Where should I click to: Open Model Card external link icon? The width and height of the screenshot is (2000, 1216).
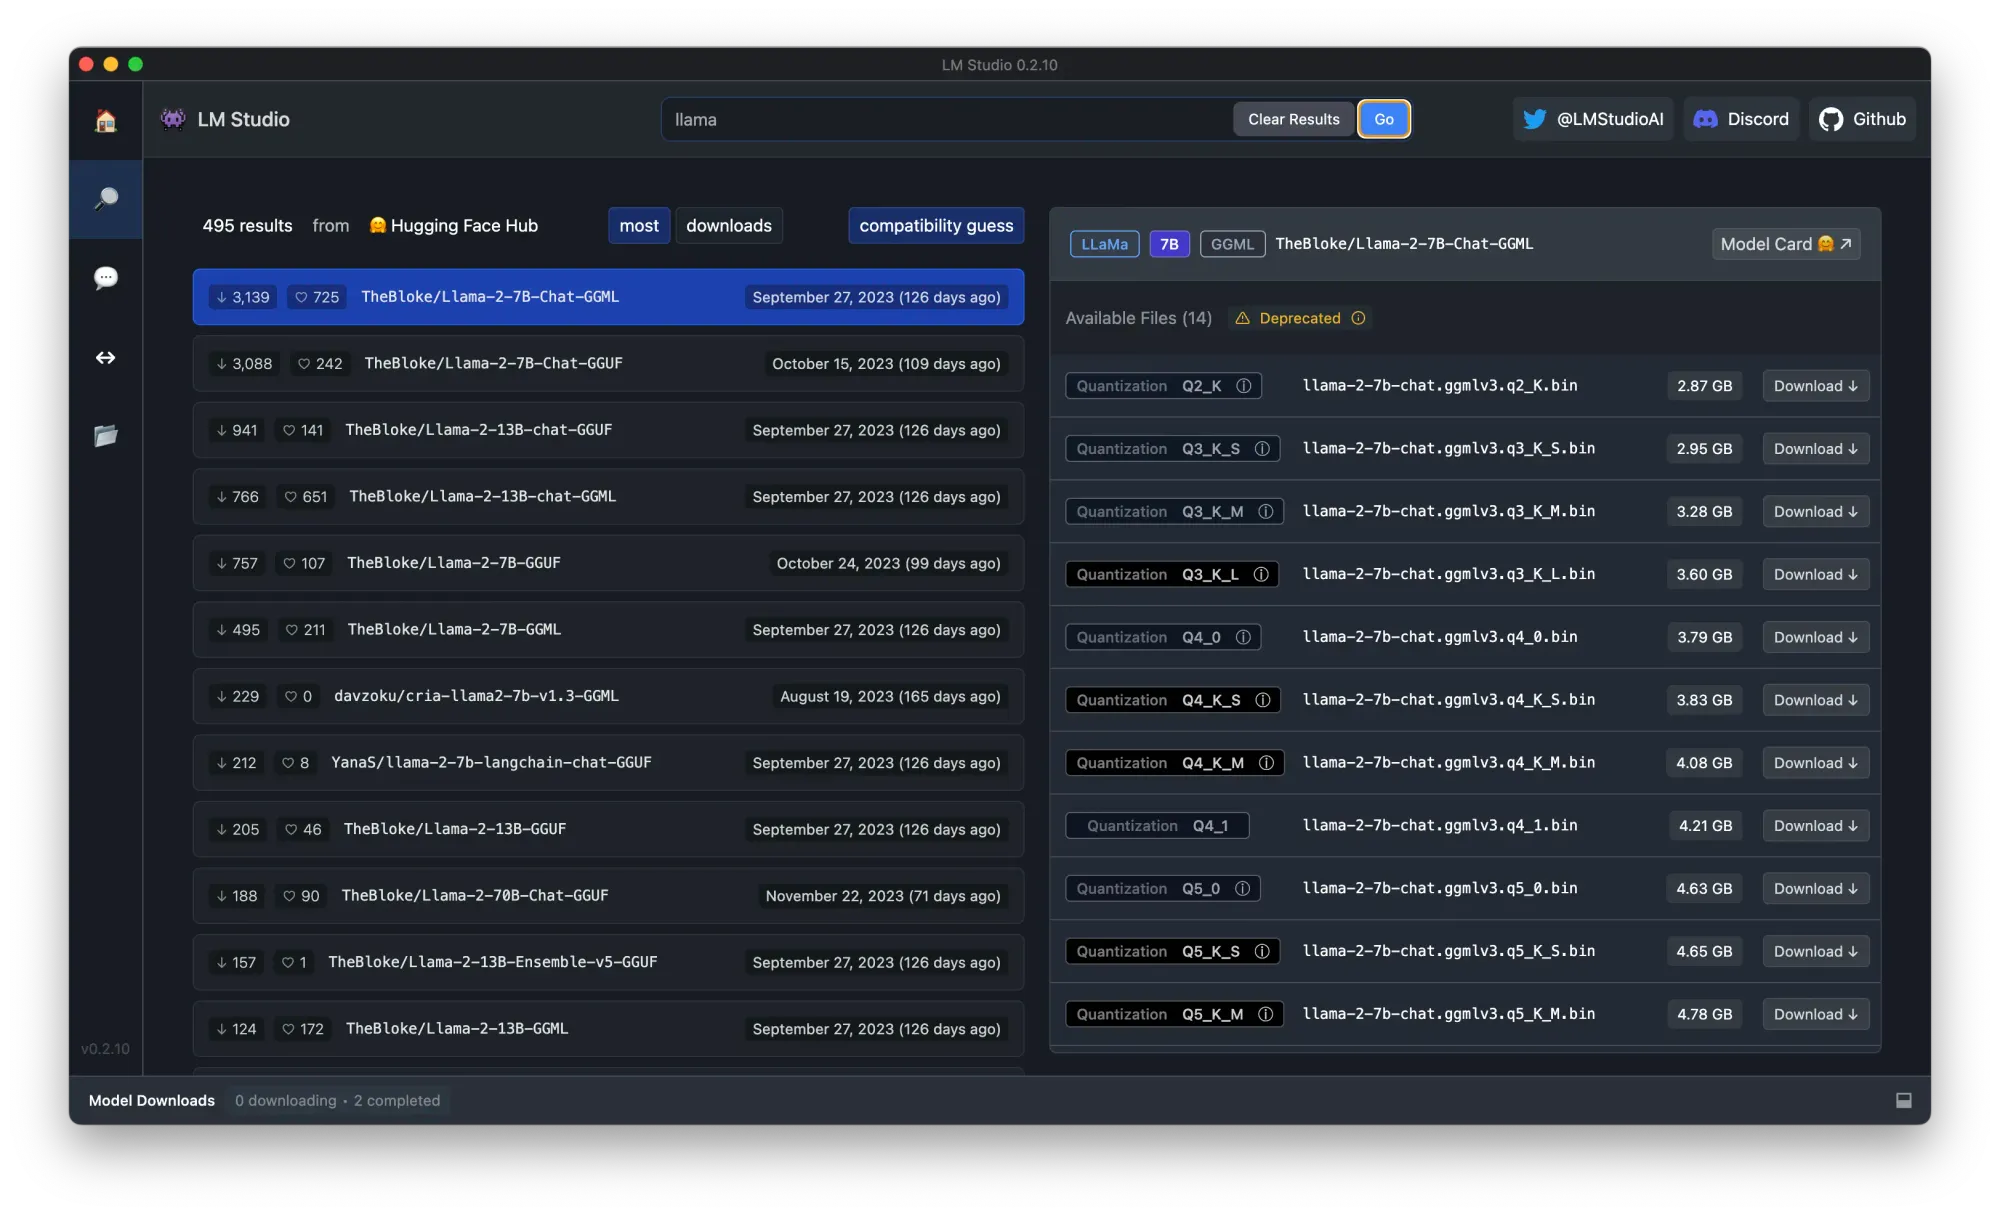pos(1846,244)
